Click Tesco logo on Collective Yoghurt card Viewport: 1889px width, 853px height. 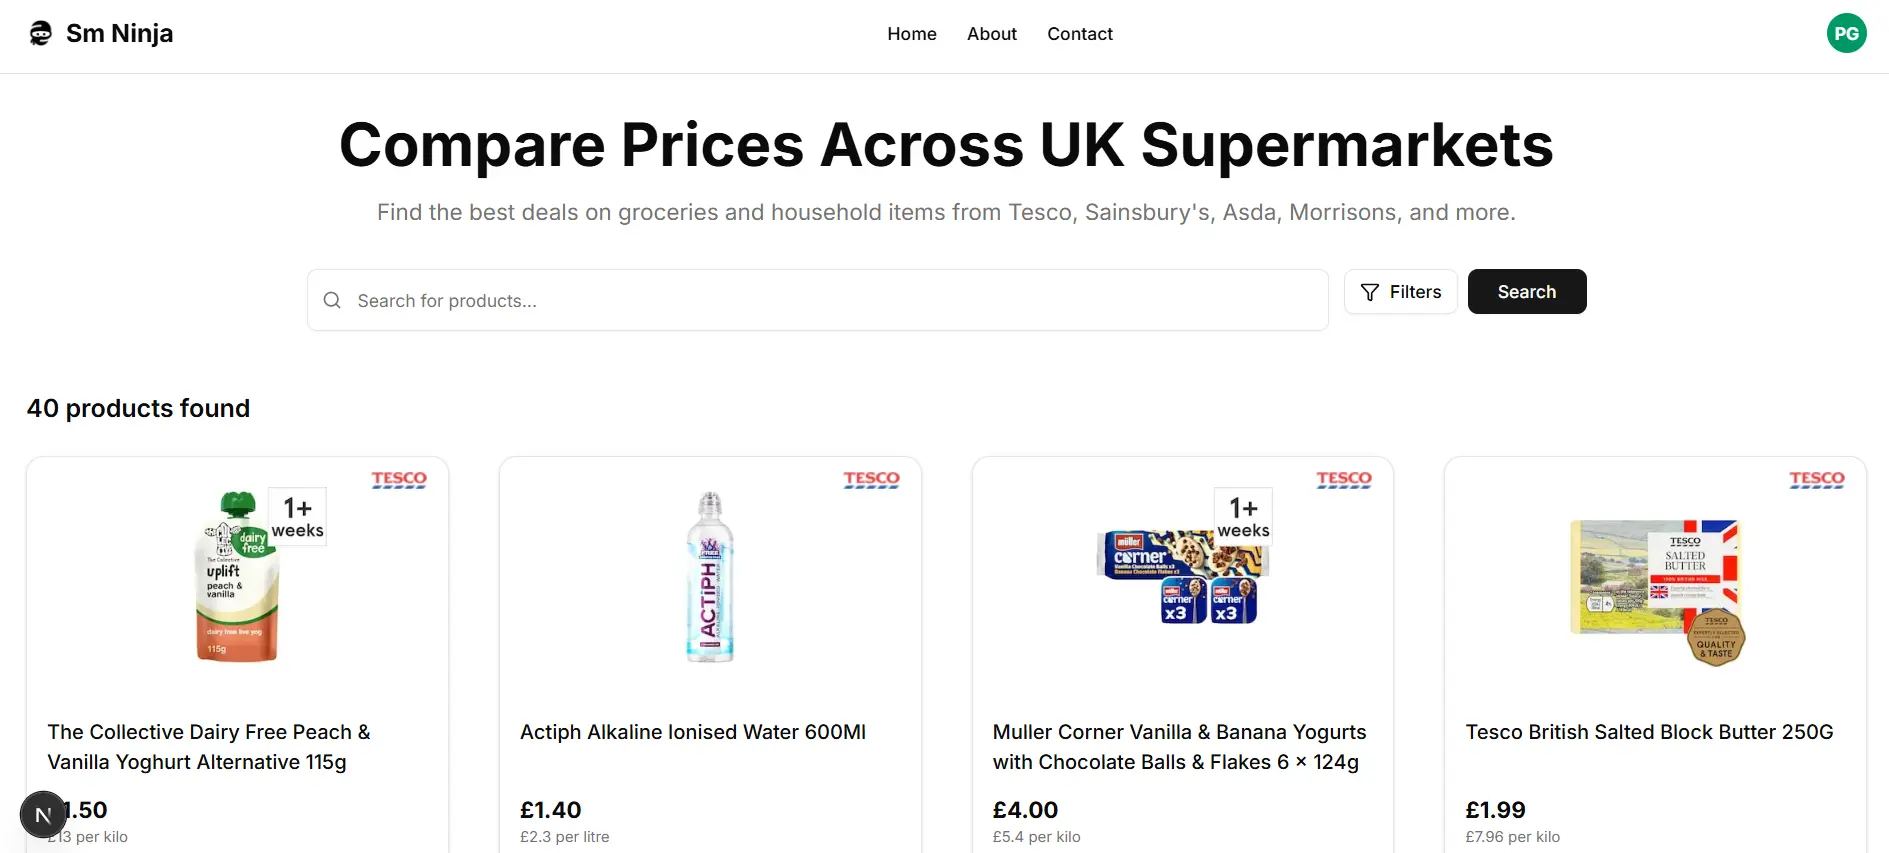(399, 480)
